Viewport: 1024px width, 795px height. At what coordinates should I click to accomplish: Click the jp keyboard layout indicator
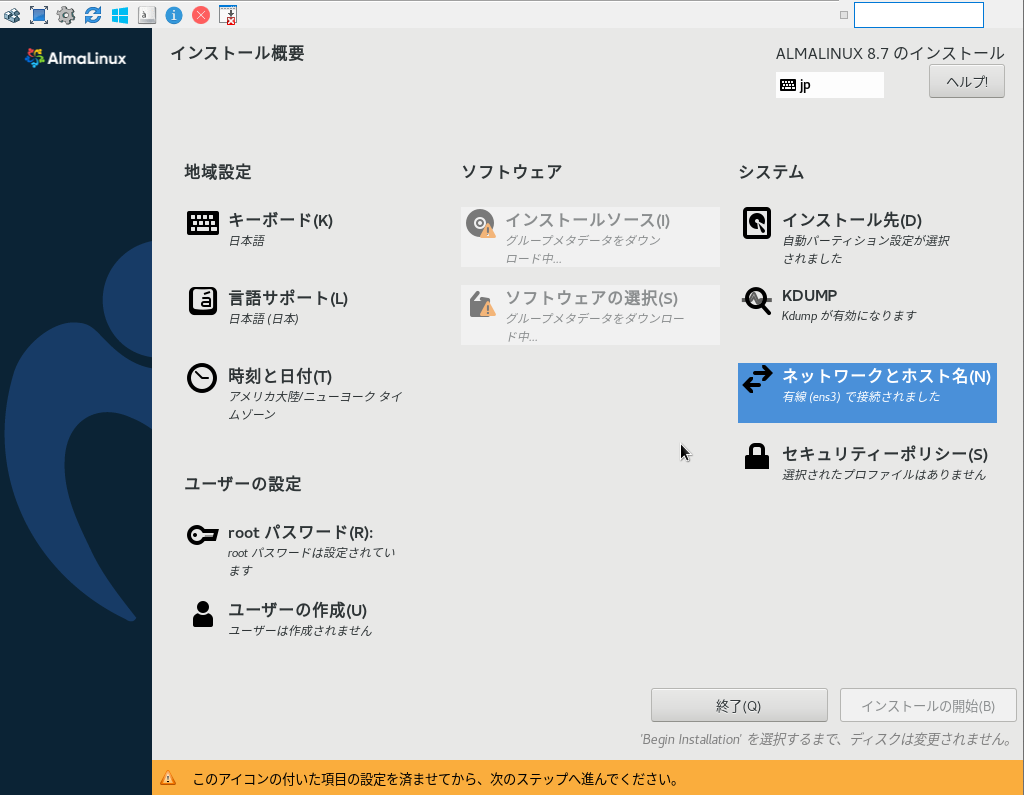829,85
